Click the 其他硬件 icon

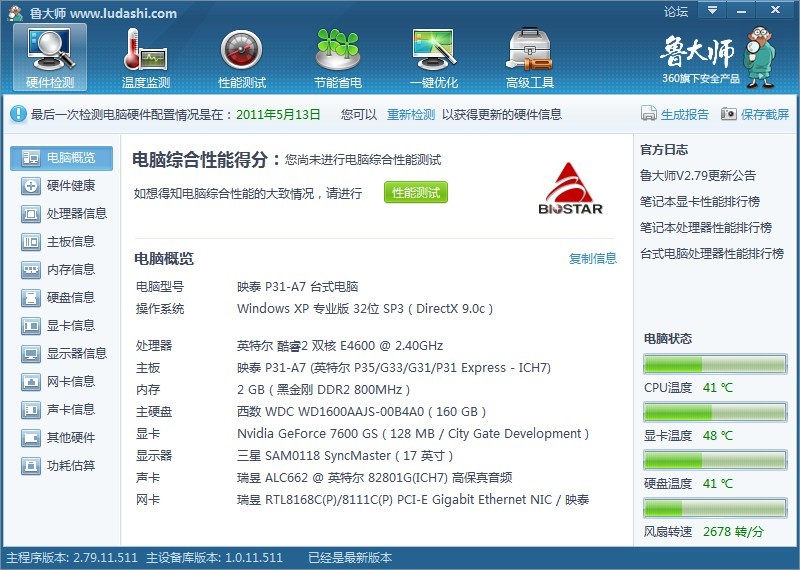(x=31, y=438)
